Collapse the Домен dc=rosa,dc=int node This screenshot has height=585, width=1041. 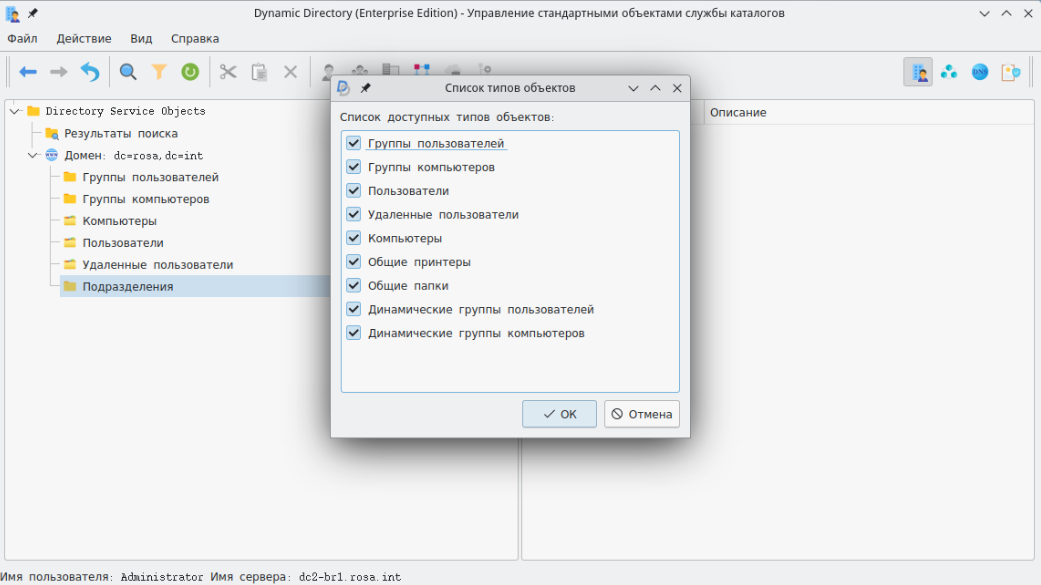33,155
